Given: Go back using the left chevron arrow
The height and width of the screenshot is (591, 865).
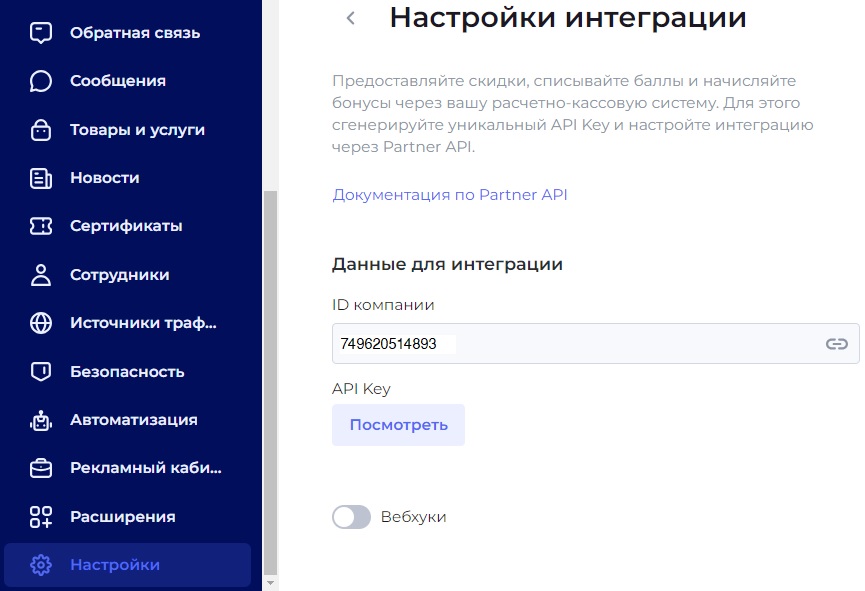Looking at the screenshot, I should tap(350, 18).
